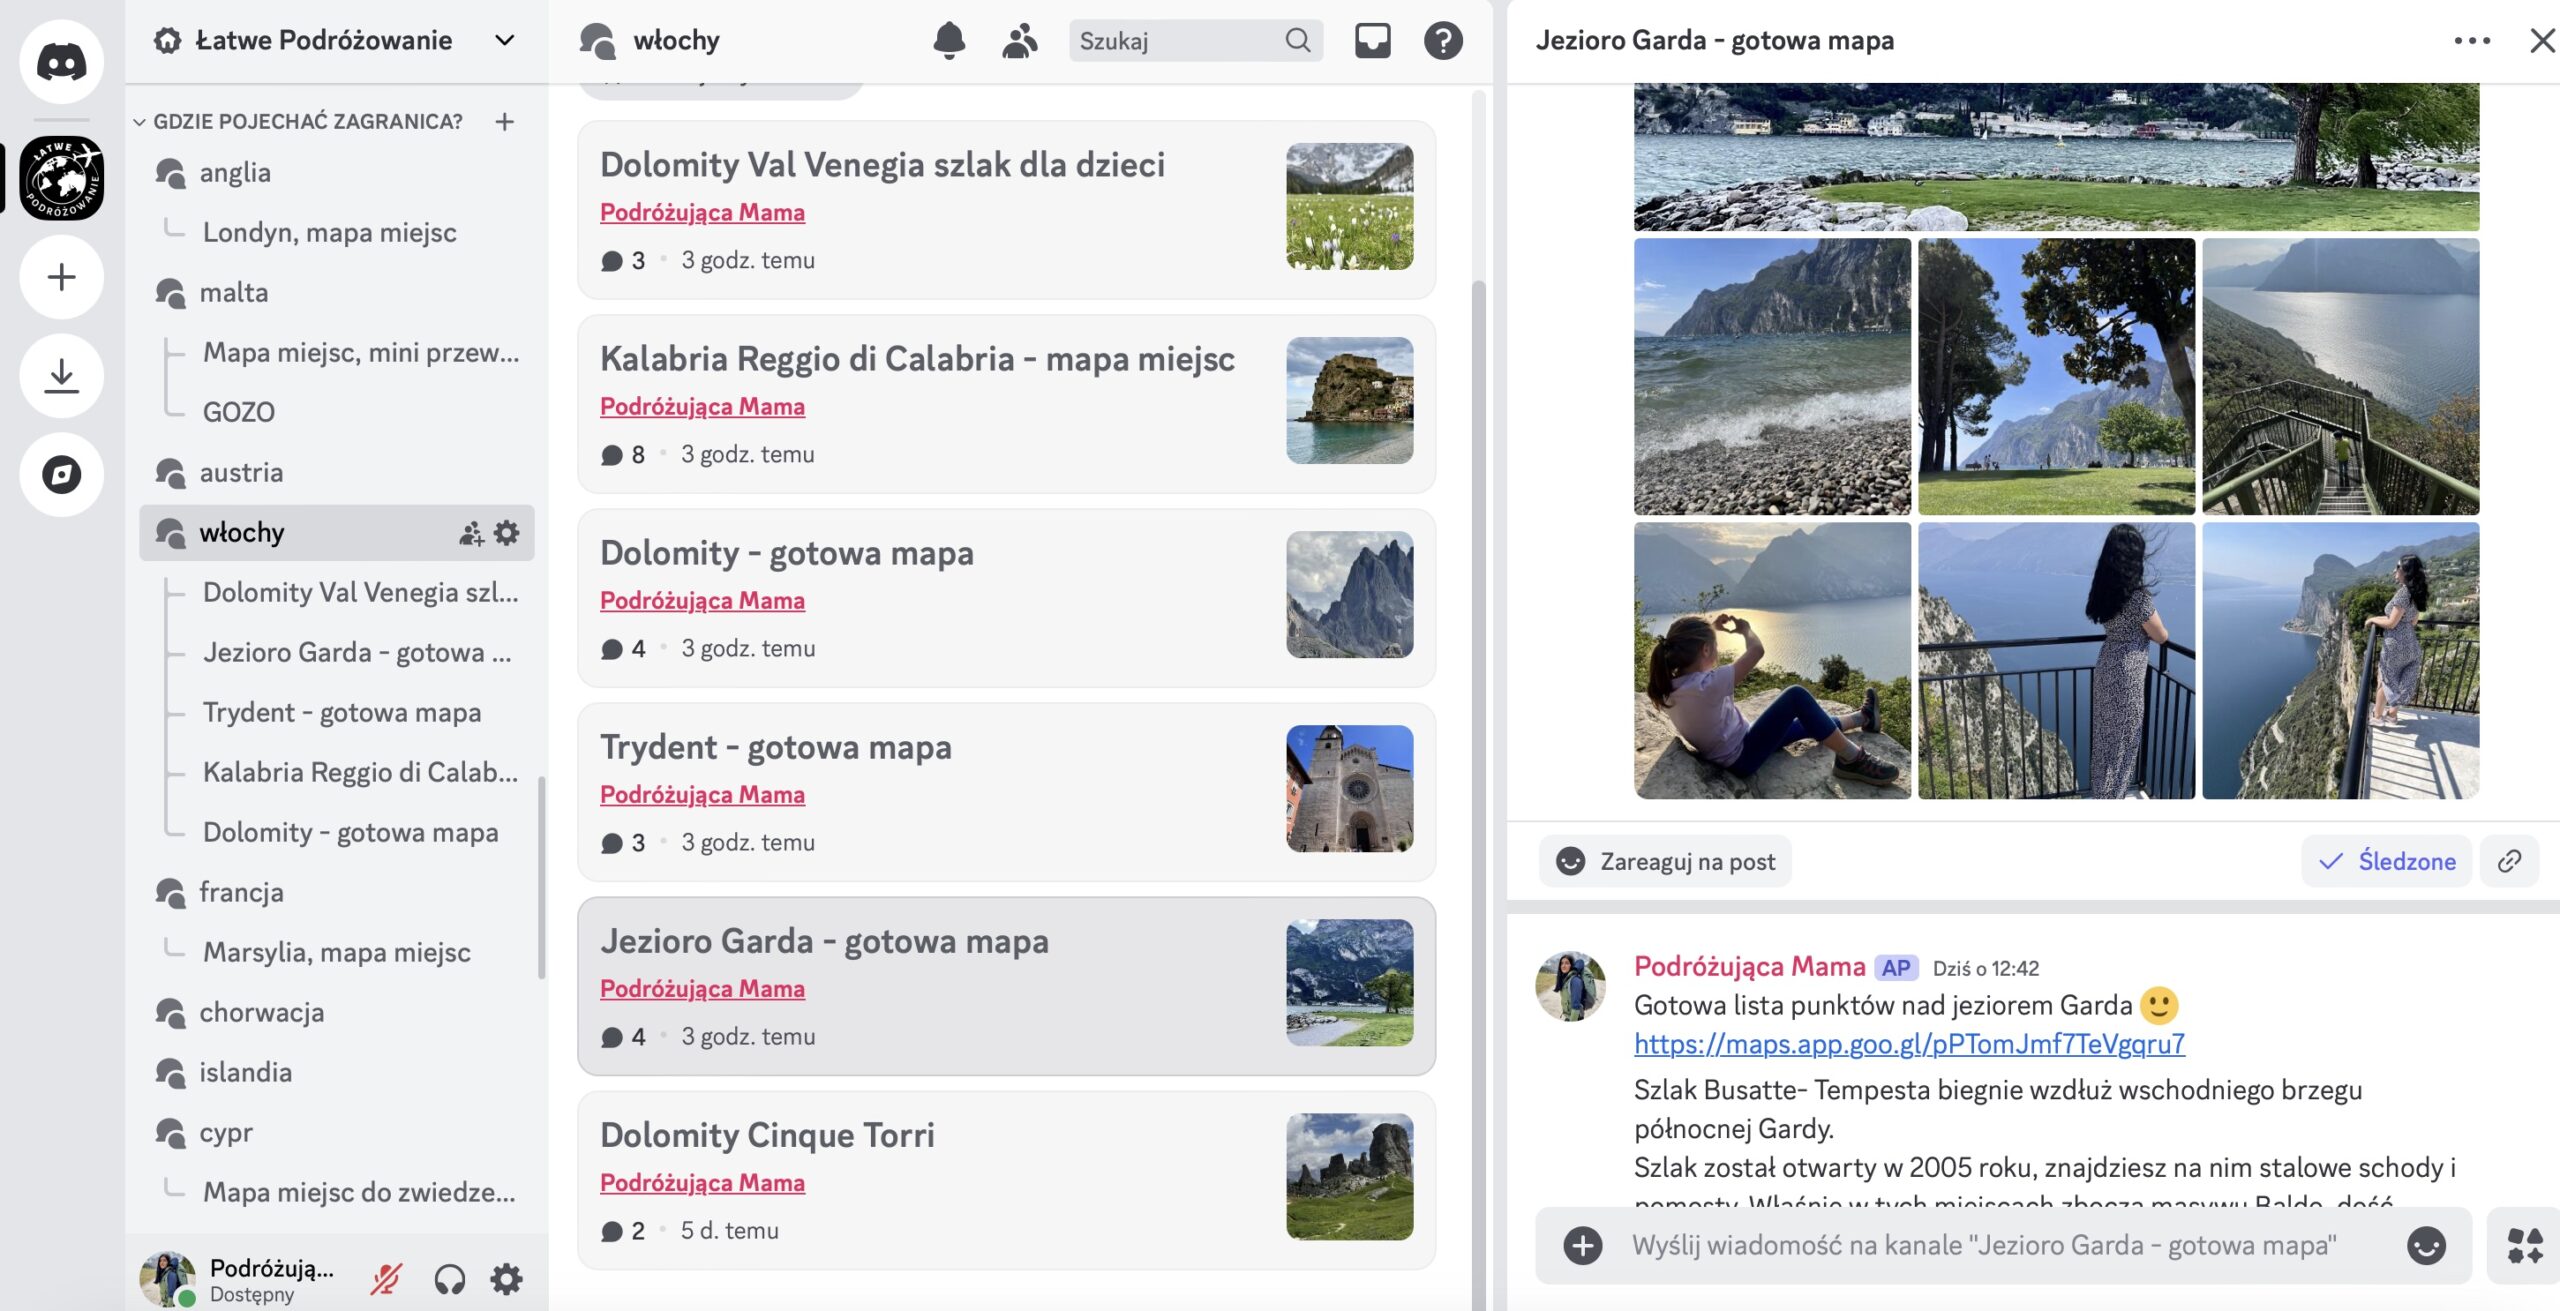This screenshot has height=1311, width=2560.
Task: Open apps launcher beside message box
Action: tap(2525, 1246)
